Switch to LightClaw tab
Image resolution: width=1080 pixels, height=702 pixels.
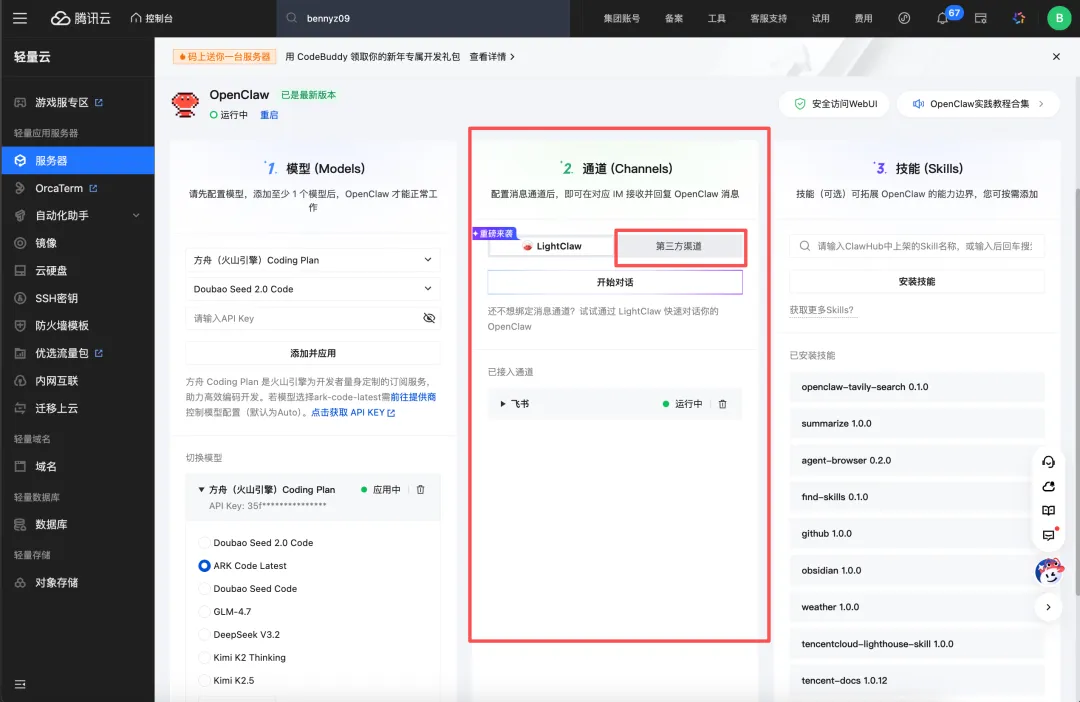(551, 246)
